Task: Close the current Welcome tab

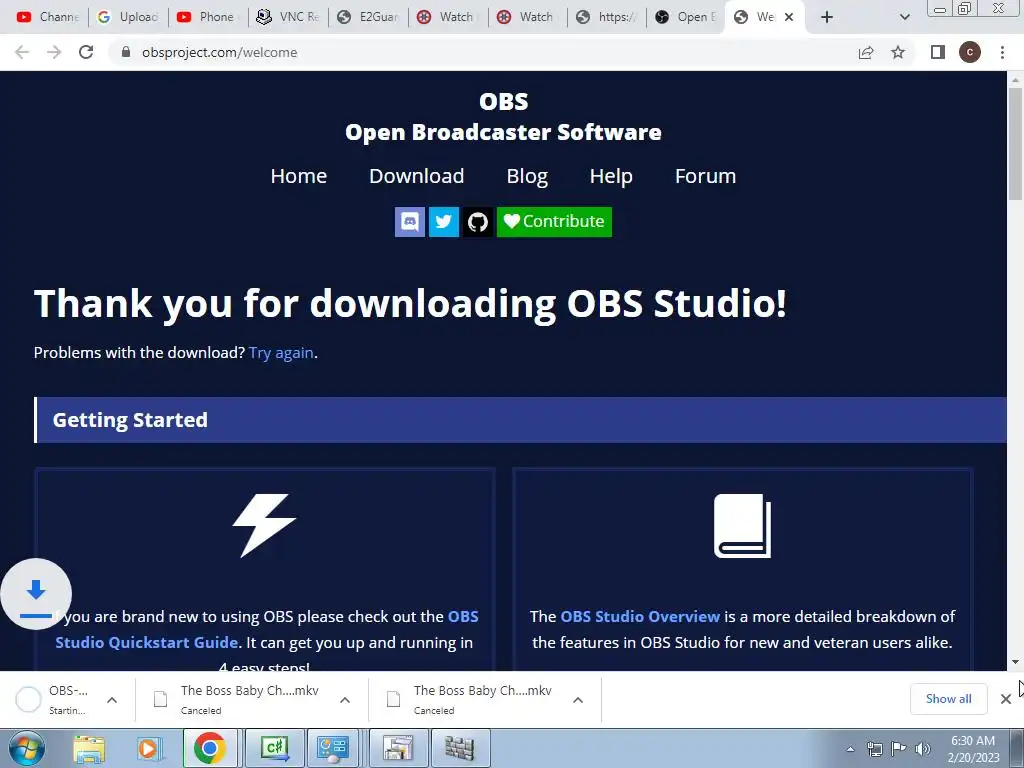Action: point(789,17)
